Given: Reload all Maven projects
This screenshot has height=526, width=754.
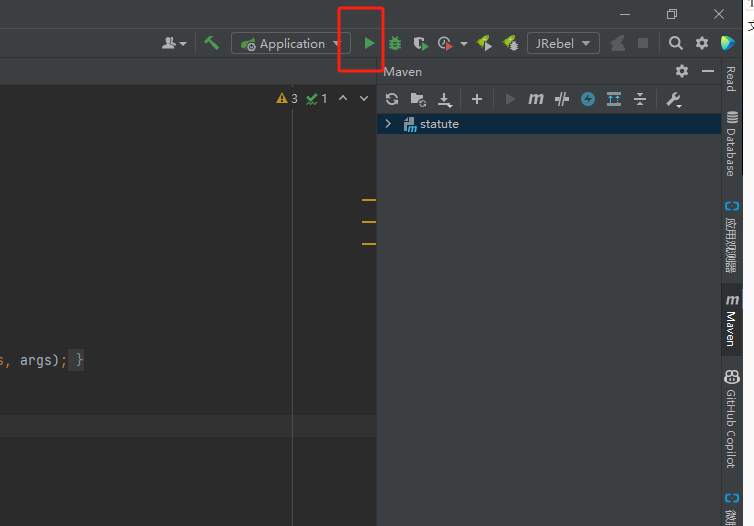Looking at the screenshot, I should coord(392,99).
